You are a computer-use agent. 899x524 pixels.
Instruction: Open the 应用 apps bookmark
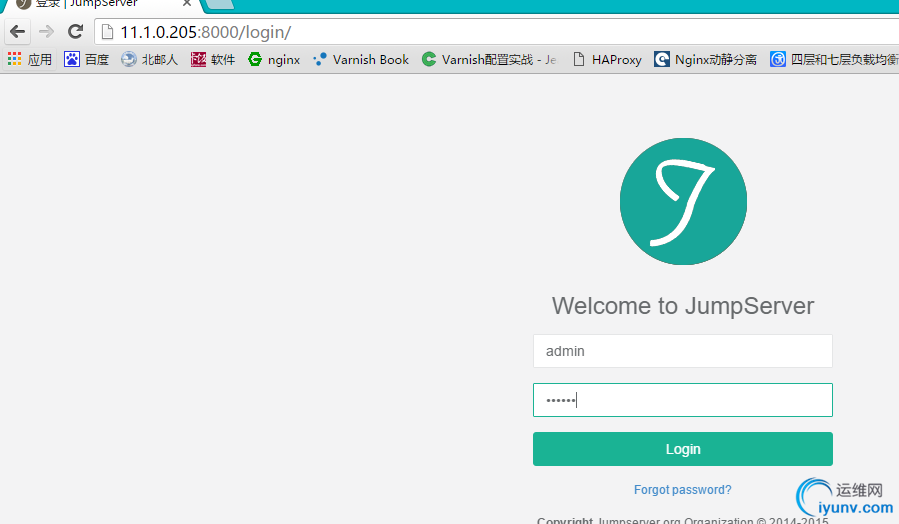coord(30,59)
